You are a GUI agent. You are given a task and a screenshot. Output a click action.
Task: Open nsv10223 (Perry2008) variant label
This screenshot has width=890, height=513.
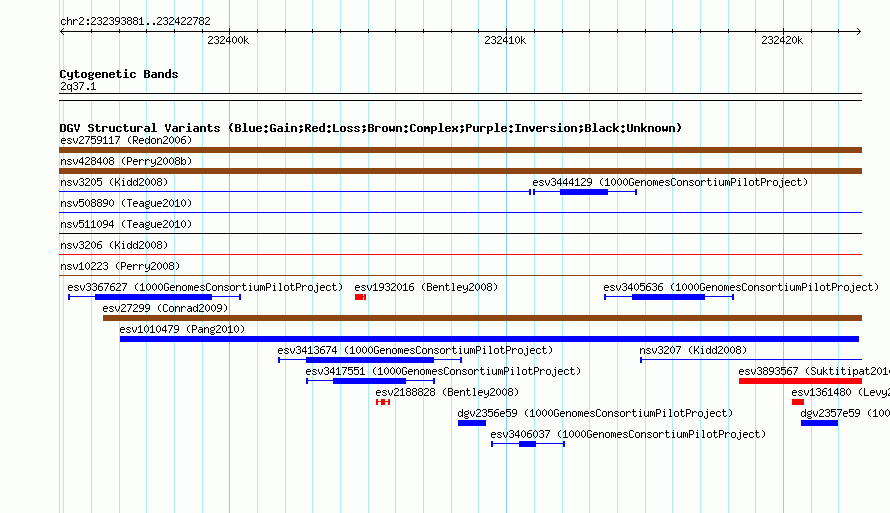(120, 266)
